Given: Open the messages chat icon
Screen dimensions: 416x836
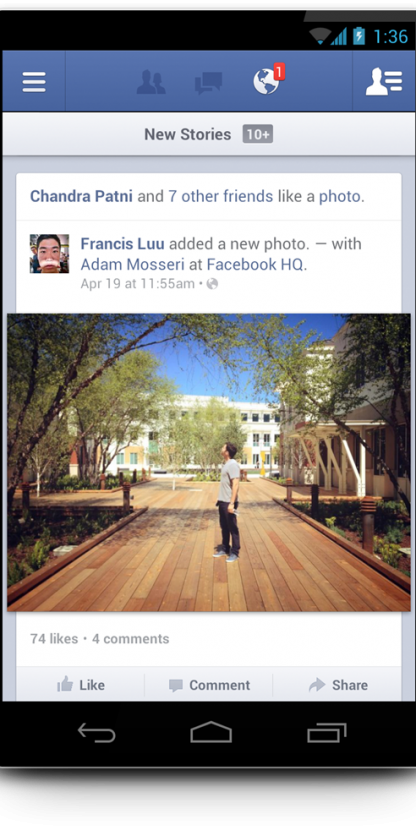Looking at the screenshot, I should 209,83.
